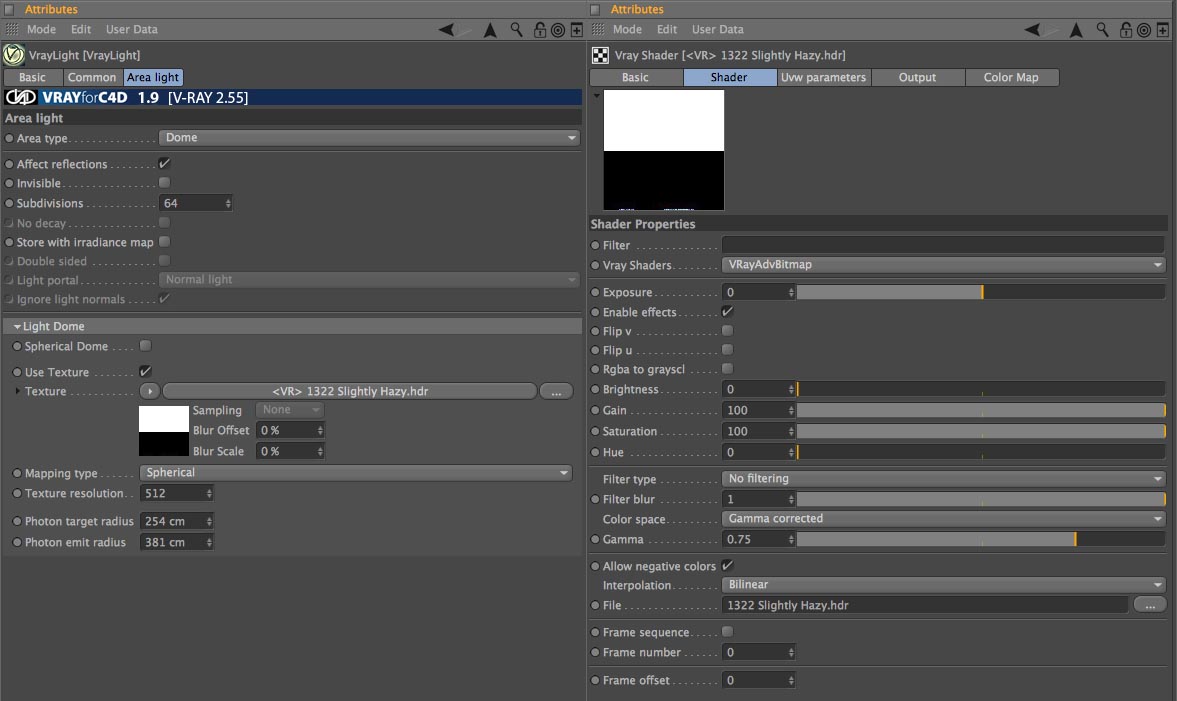Expand the Texture row triangle
The image size is (1177, 701).
pos(17,391)
